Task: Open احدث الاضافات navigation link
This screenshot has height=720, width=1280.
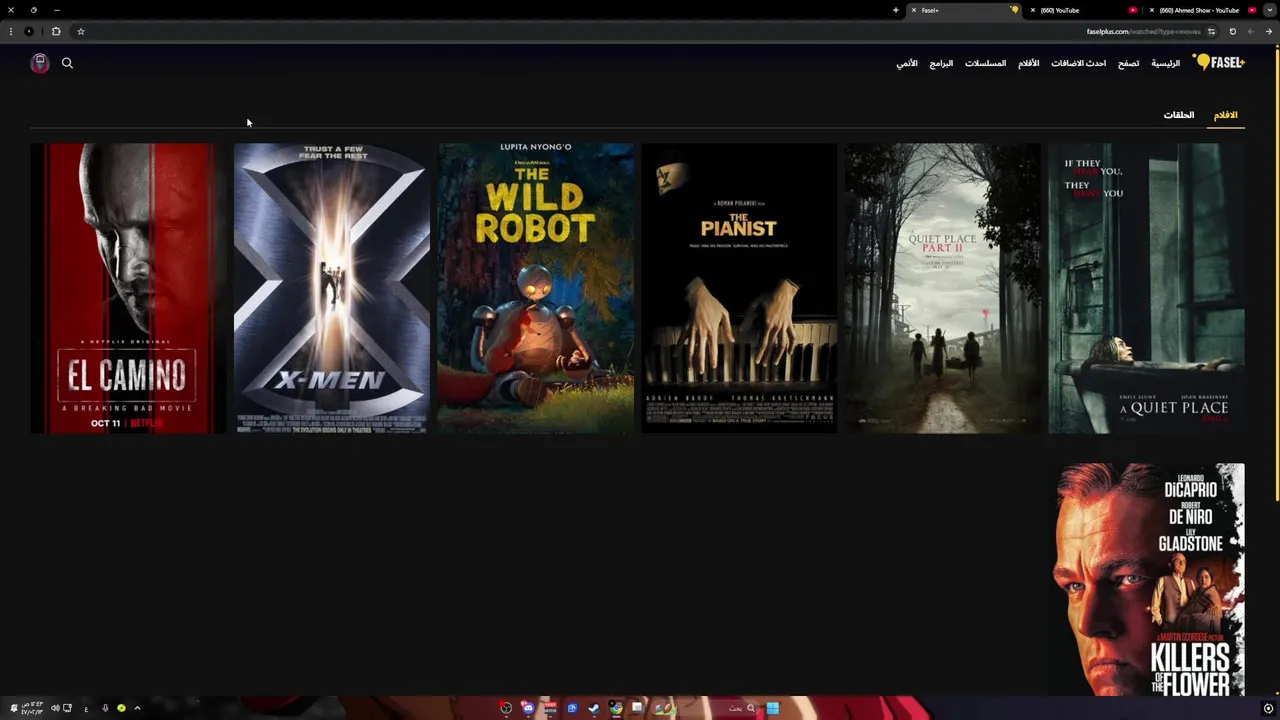Action: (1078, 63)
